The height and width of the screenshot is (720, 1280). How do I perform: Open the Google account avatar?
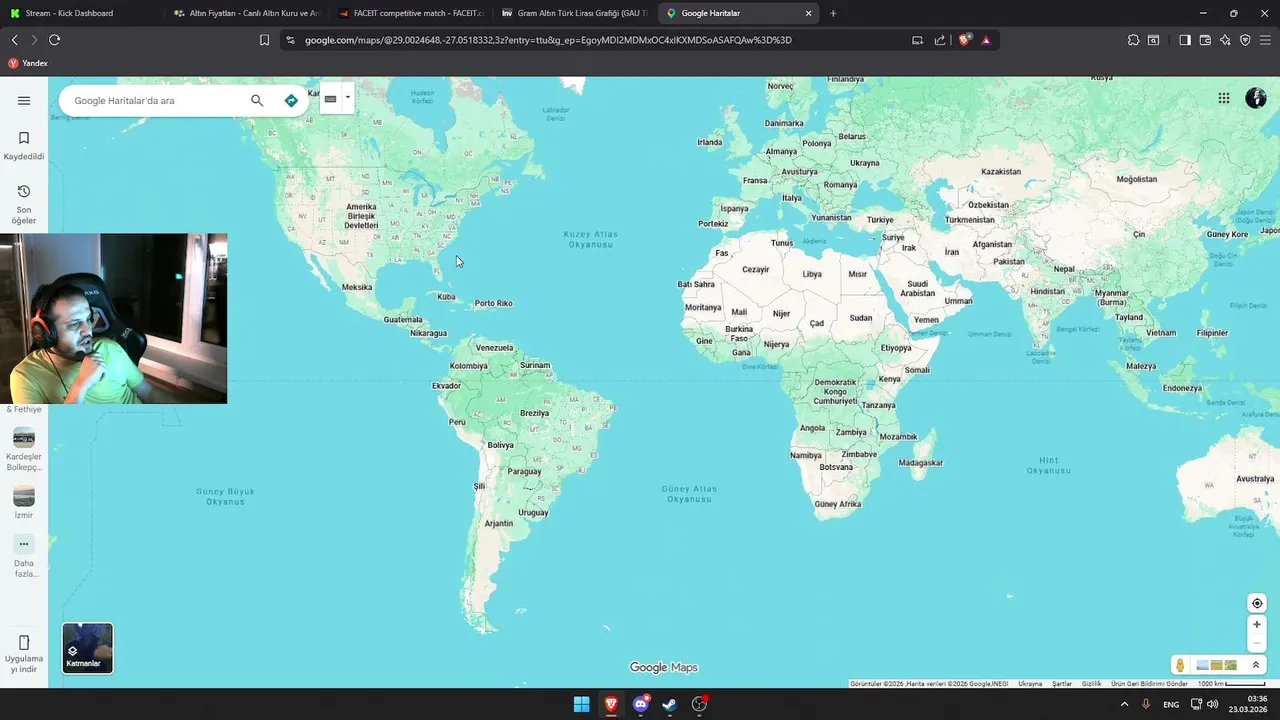1256,98
